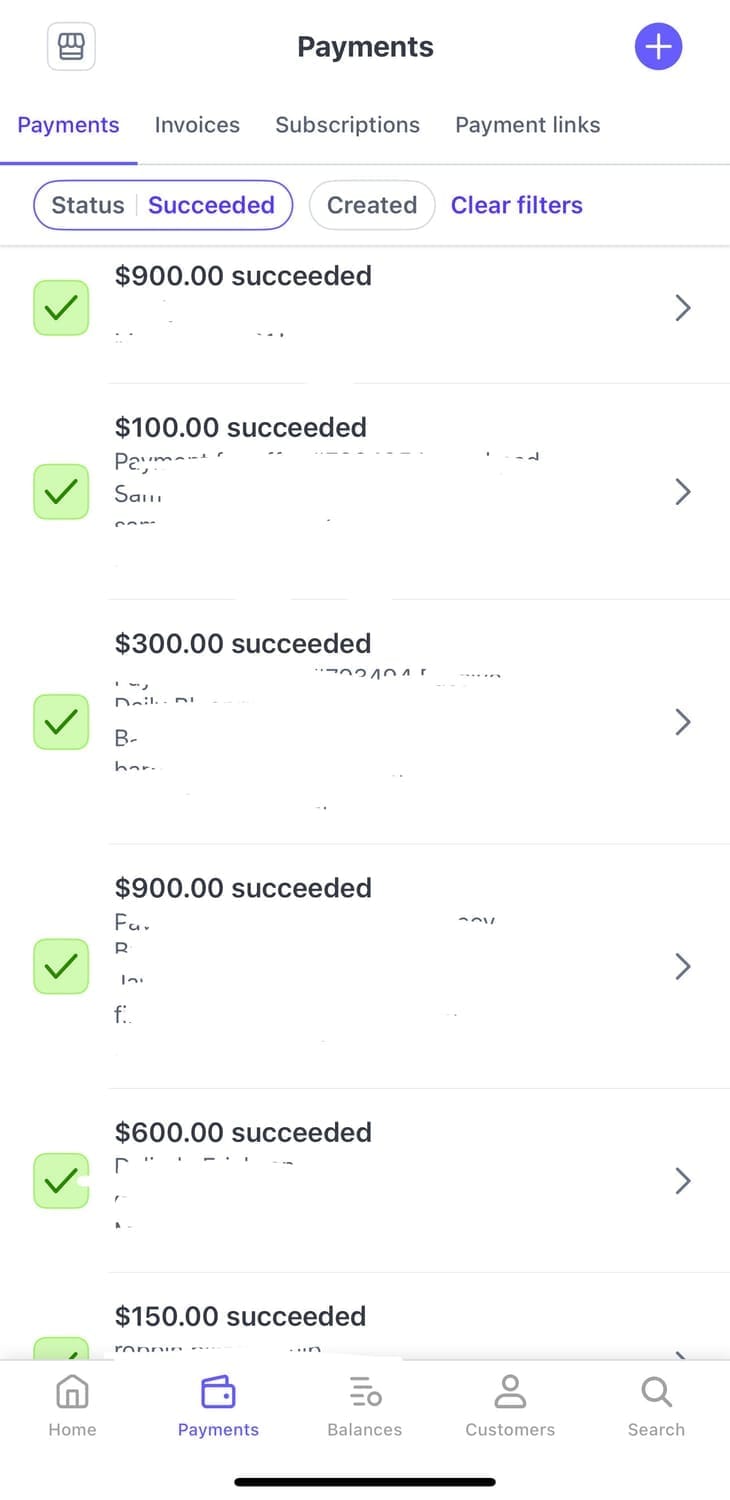Image resolution: width=730 pixels, height=1500 pixels.
Task: Open details chevron for $300.00 payment
Action: [683, 721]
